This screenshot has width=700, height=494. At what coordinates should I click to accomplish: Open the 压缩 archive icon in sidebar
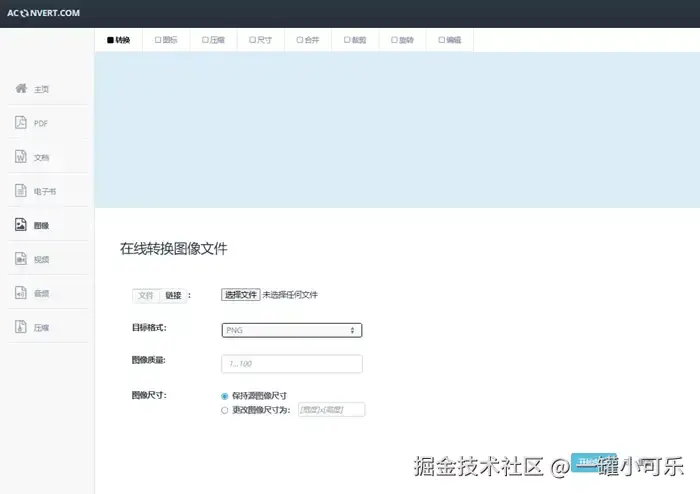pos(21,327)
